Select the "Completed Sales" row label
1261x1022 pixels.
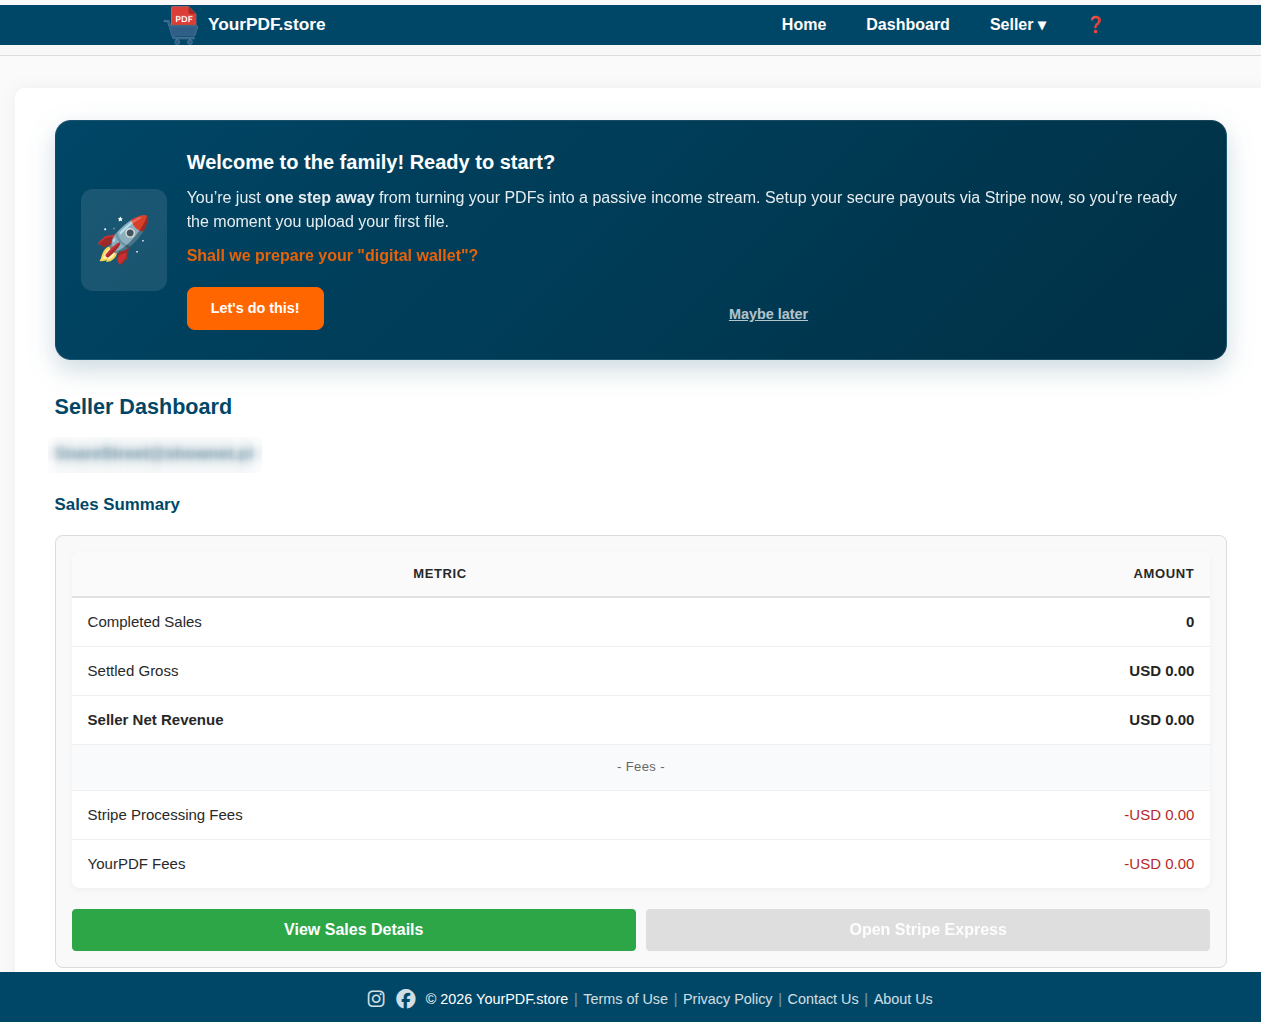(x=145, y=622)
